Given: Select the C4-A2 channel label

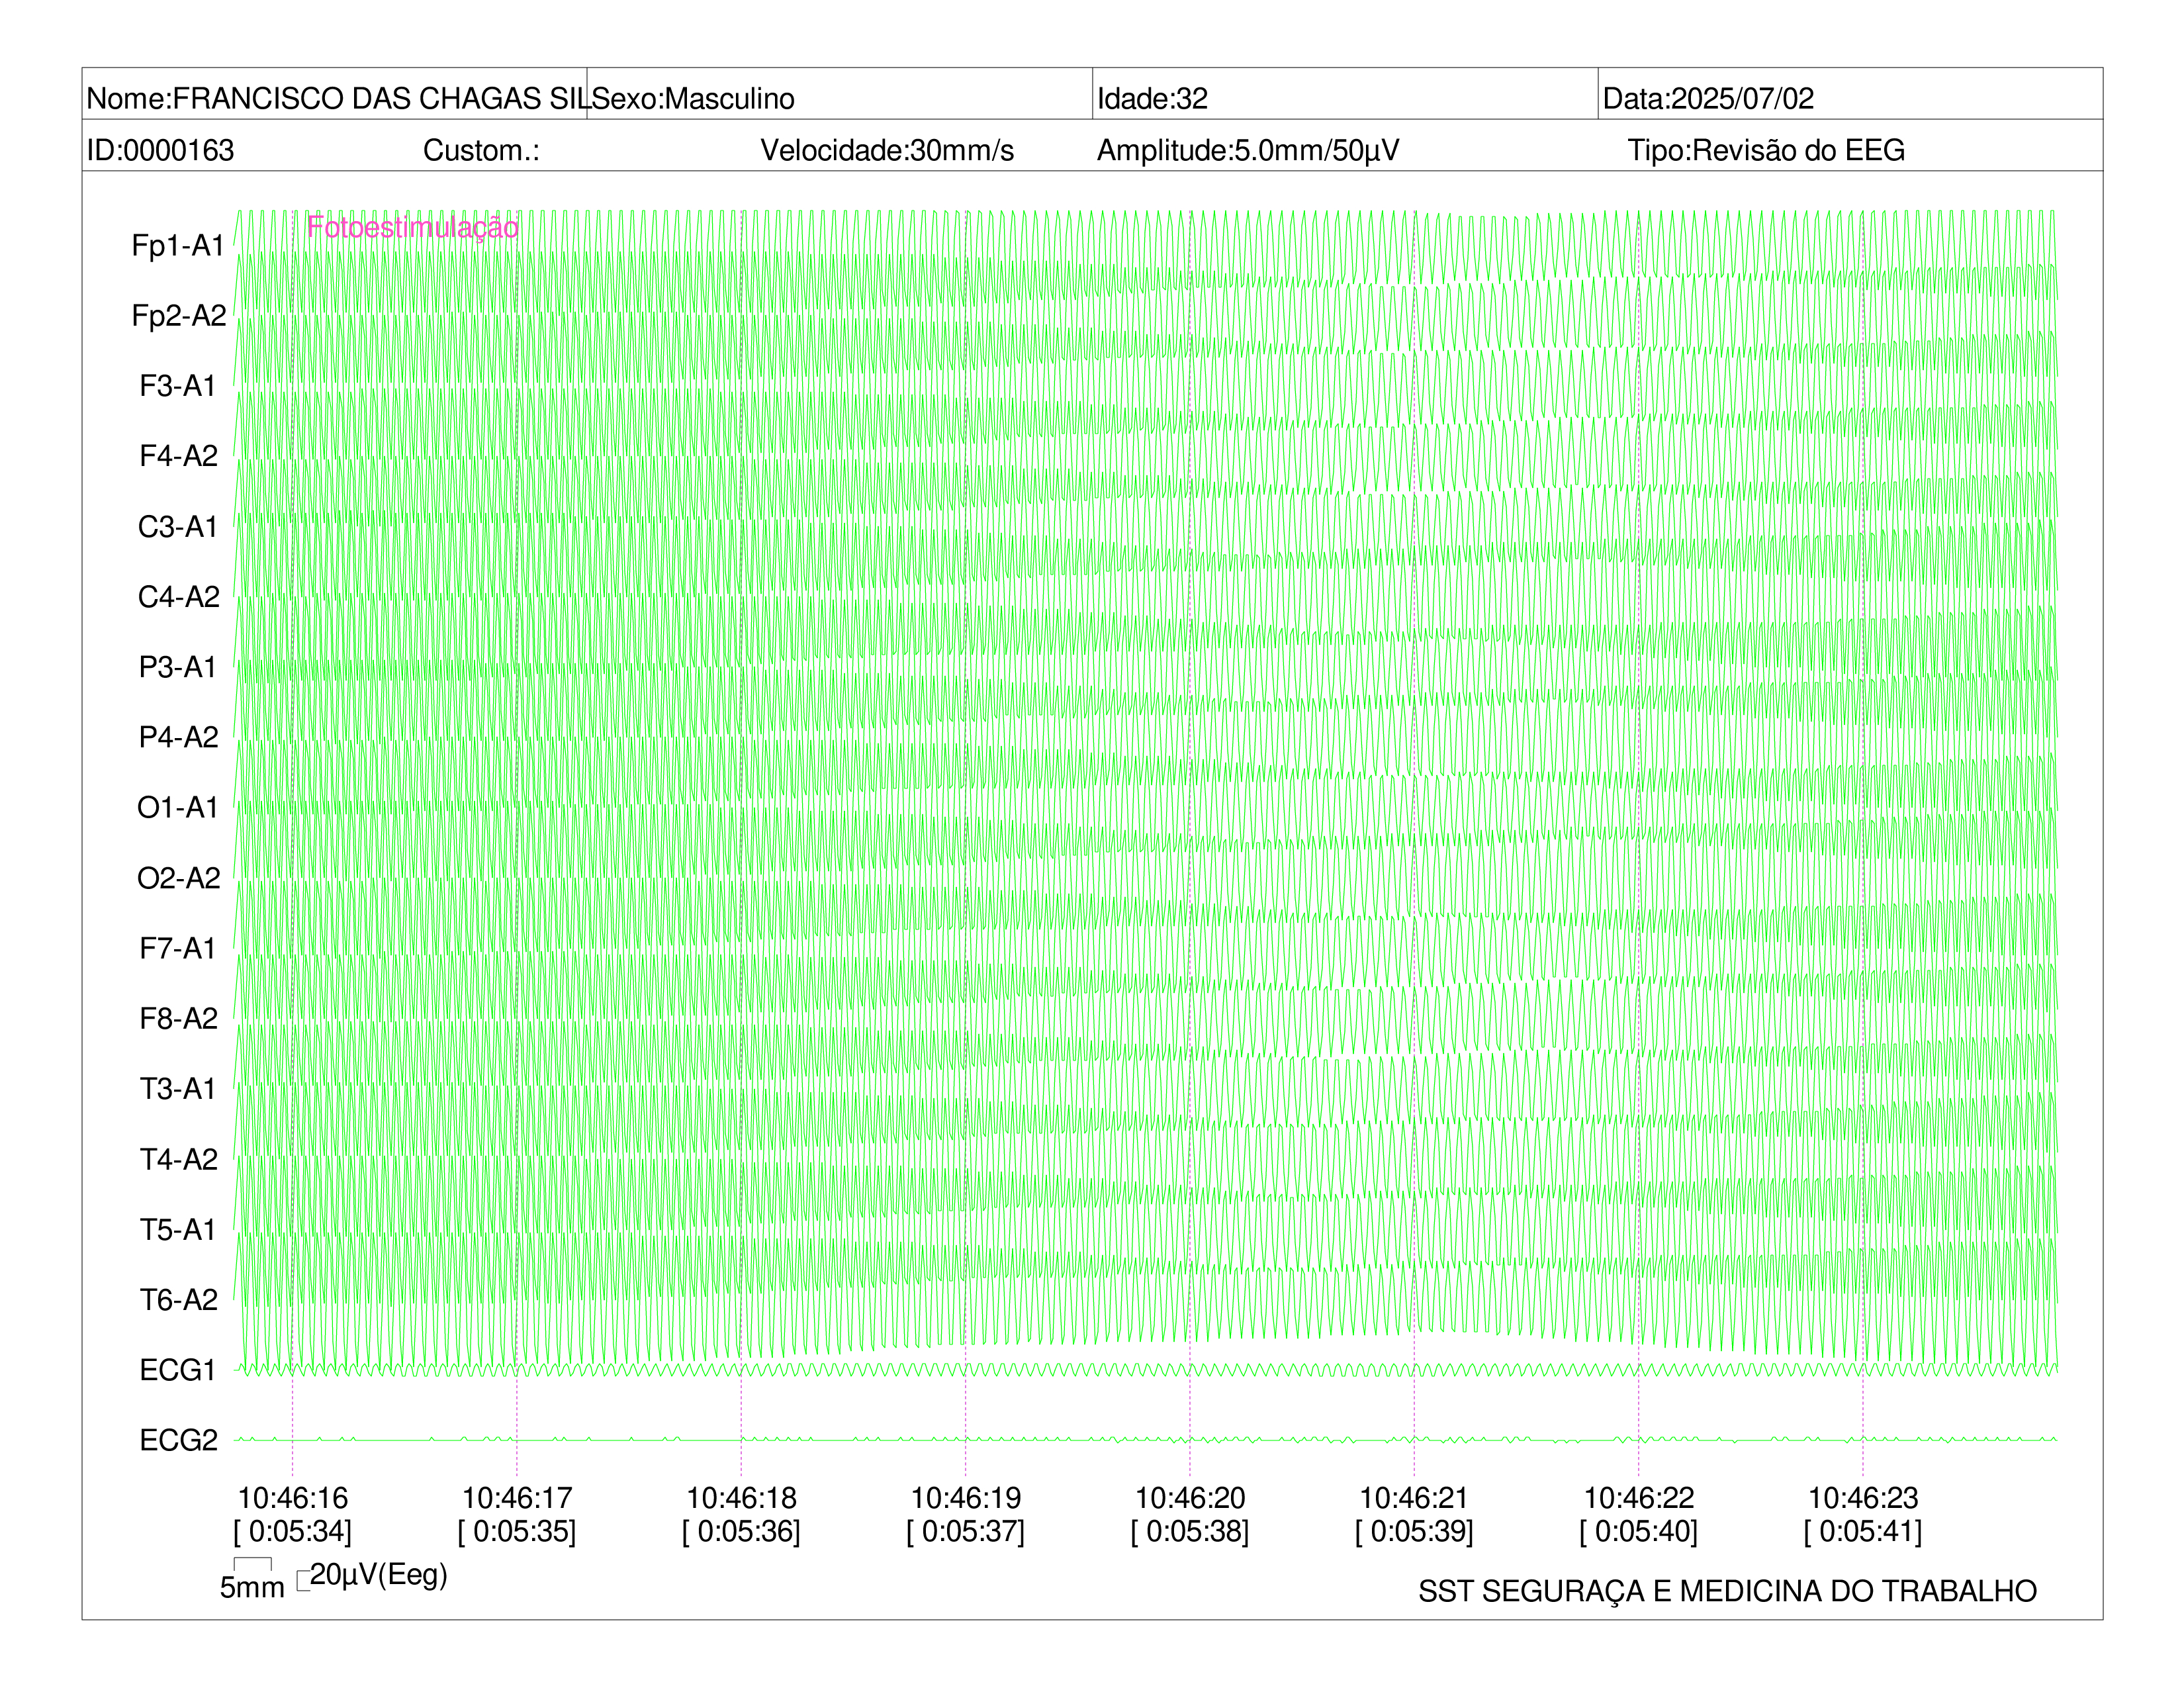Looking at the screenshot, I should [x=178, y=596].
